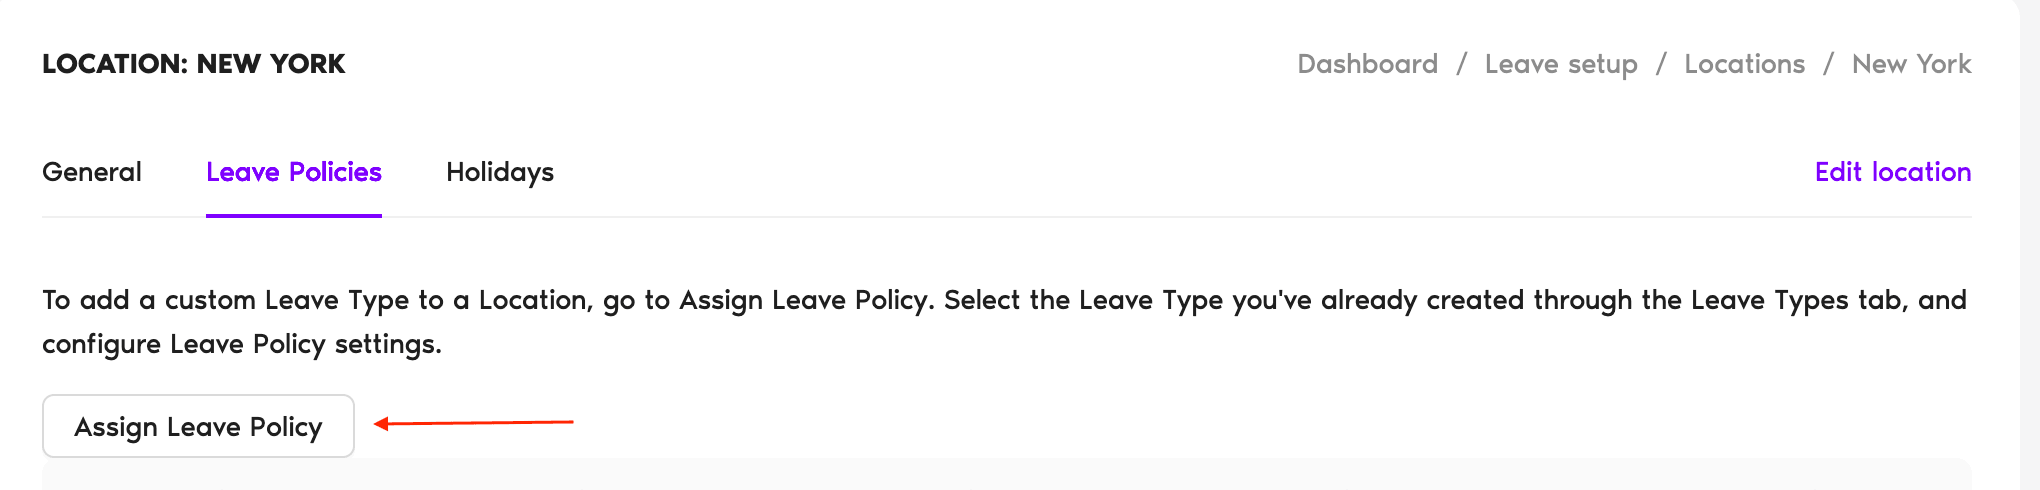Viewport: 2040px width, 490px height.
Task: Click the slash separator right after Dashboard
Action: [x=1461, y=64]
